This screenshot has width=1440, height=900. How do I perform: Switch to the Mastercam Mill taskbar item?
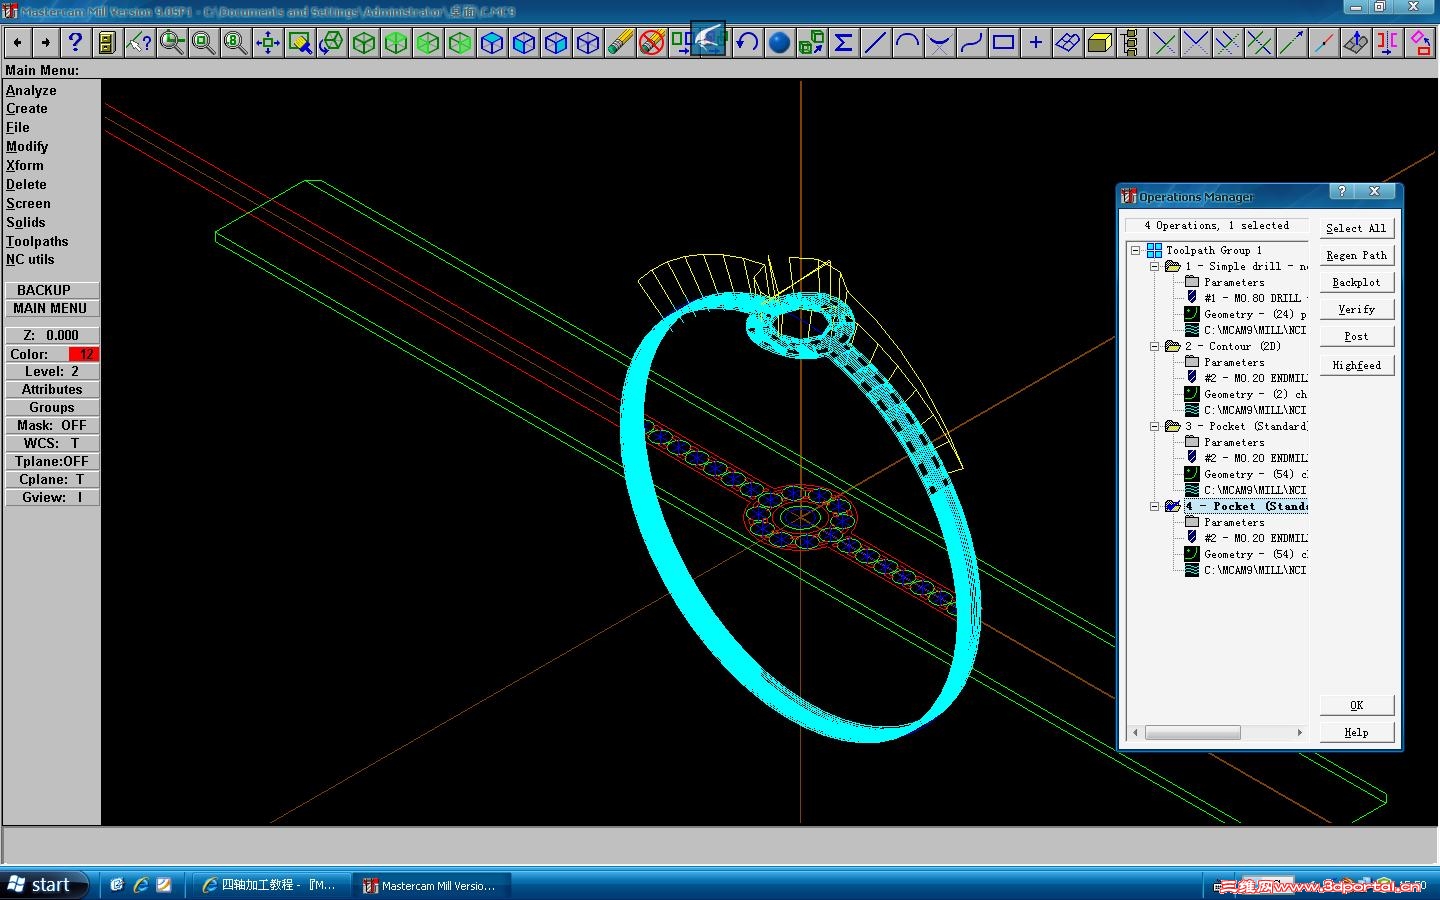pyautogui.click(x=430, y=885)
